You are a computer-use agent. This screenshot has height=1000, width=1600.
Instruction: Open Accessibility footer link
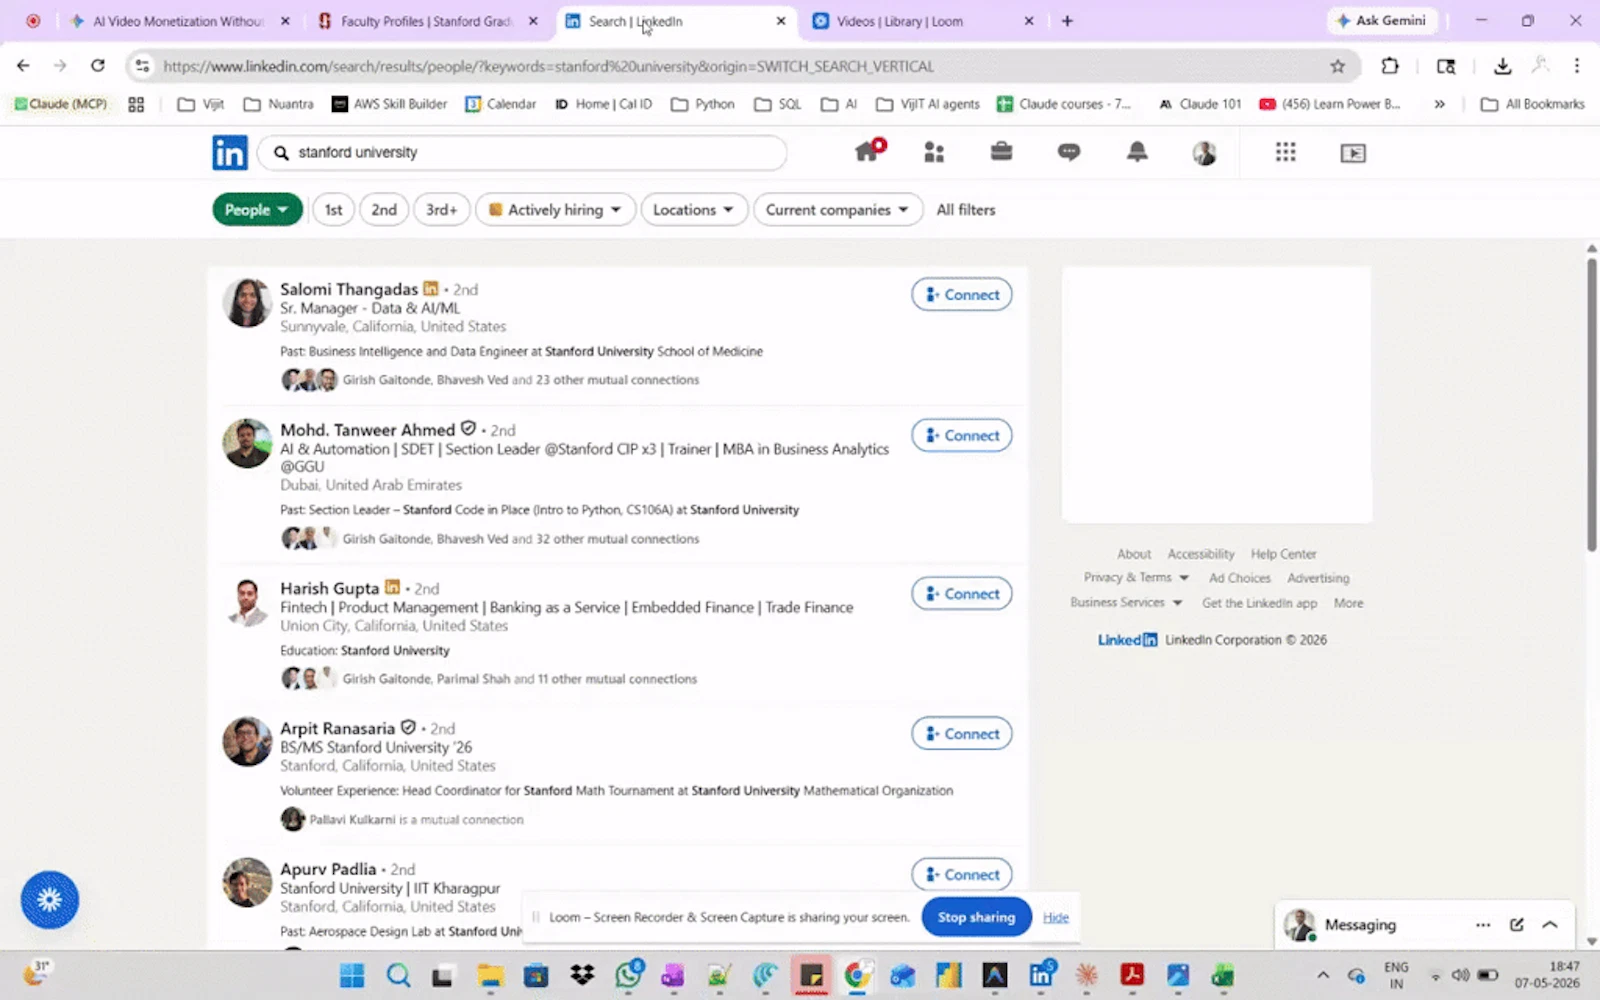click(x=1201, y=554)
